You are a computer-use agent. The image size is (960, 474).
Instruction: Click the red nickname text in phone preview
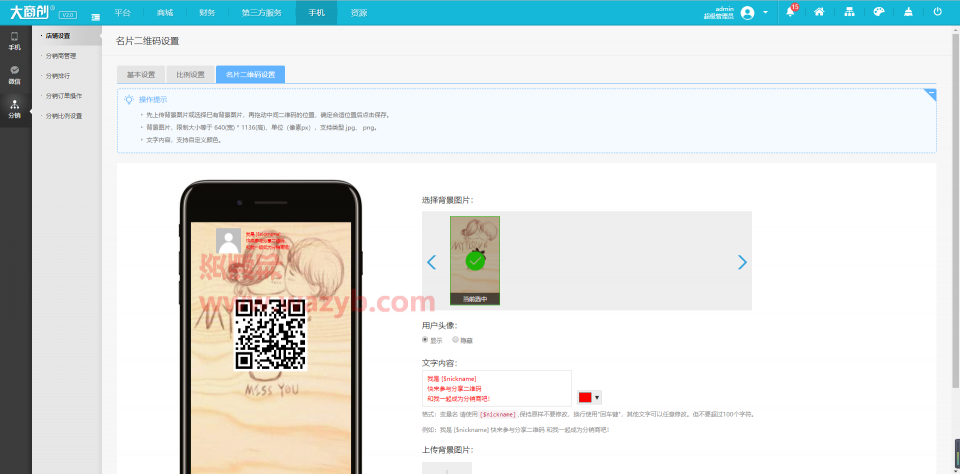267,241
